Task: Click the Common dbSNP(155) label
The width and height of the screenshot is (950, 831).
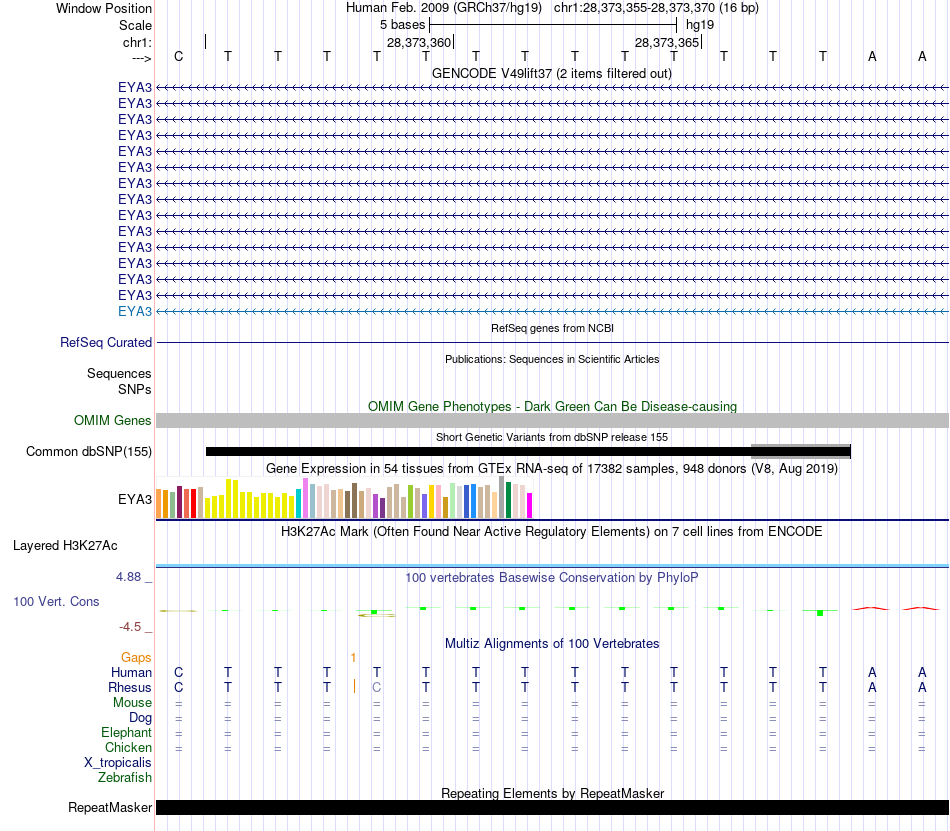Action: pos(88,451)
